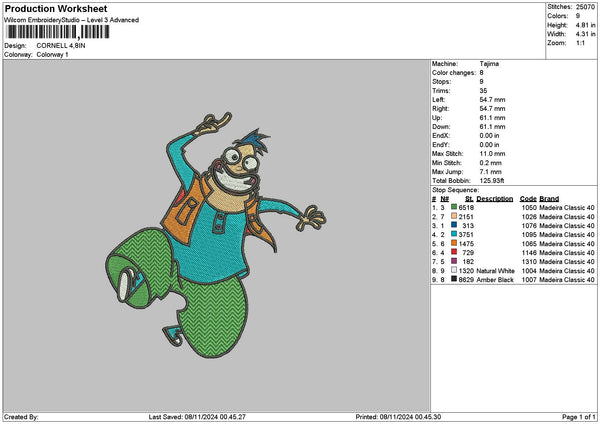The height and width of the screenshot is (424, 600).
Task: Click the beige swatch beside stitch count 2151
Action: 454,216
